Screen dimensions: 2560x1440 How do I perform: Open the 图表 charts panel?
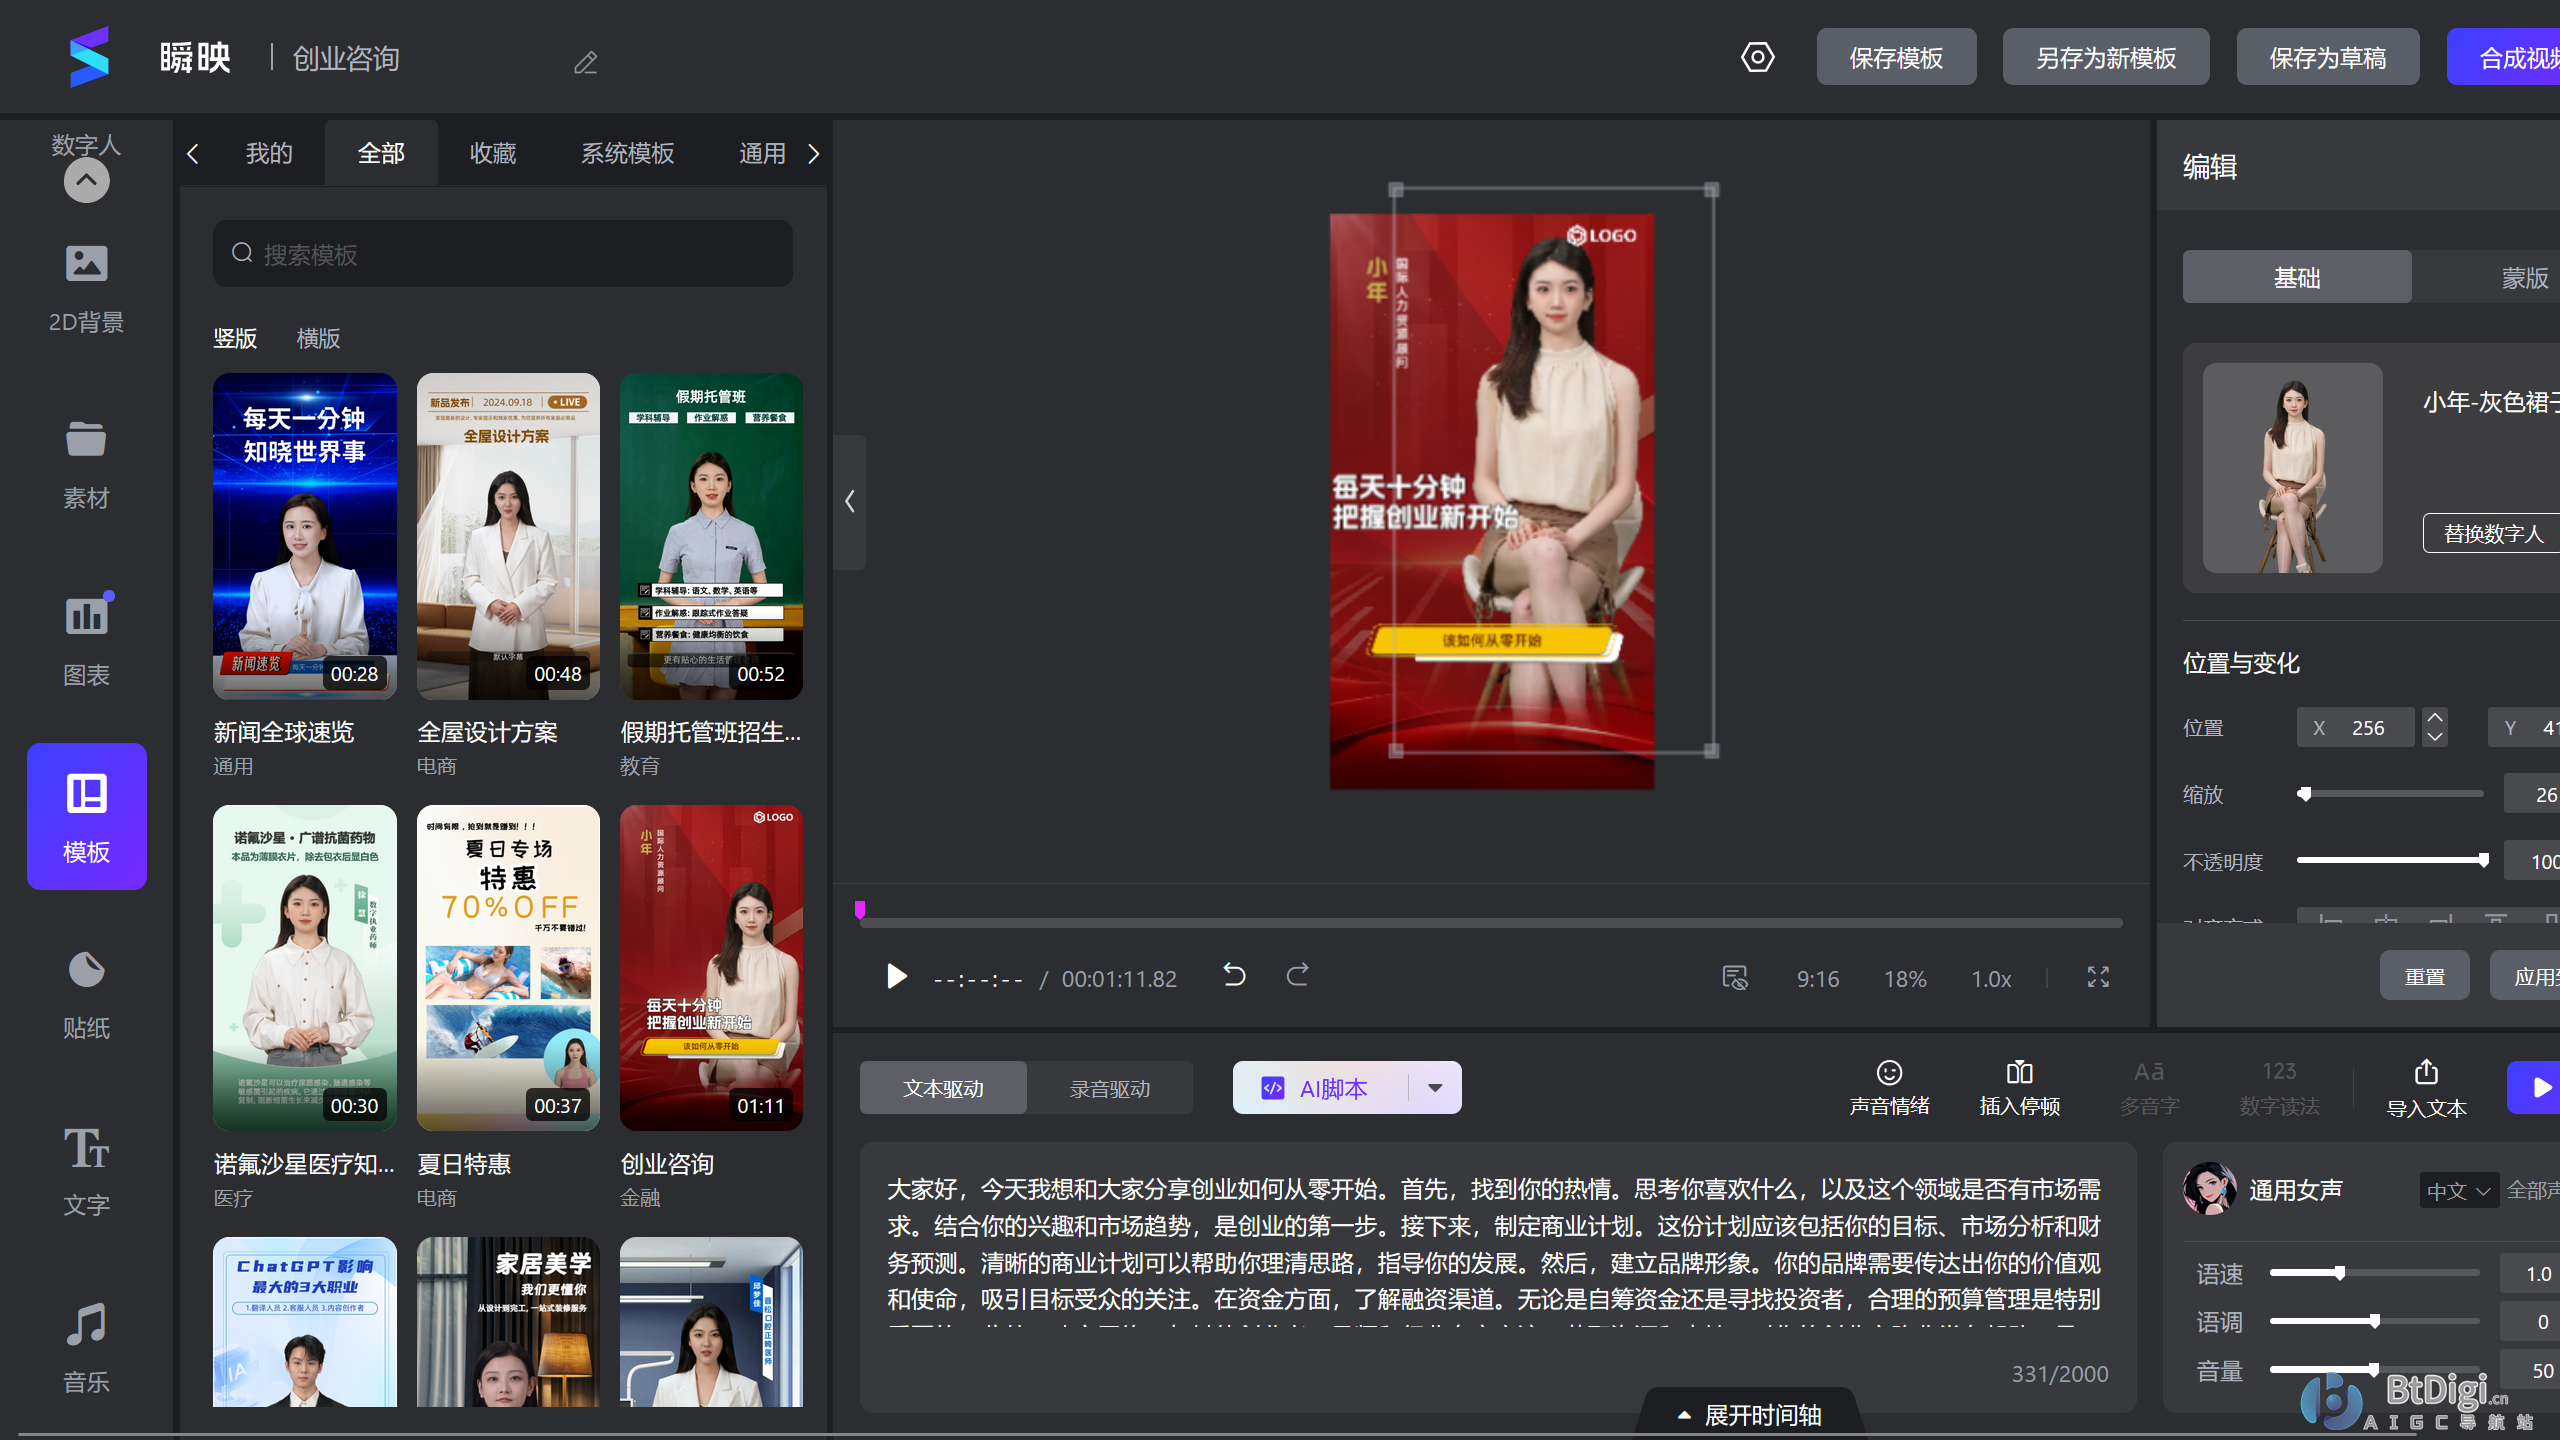coord(86,638)
